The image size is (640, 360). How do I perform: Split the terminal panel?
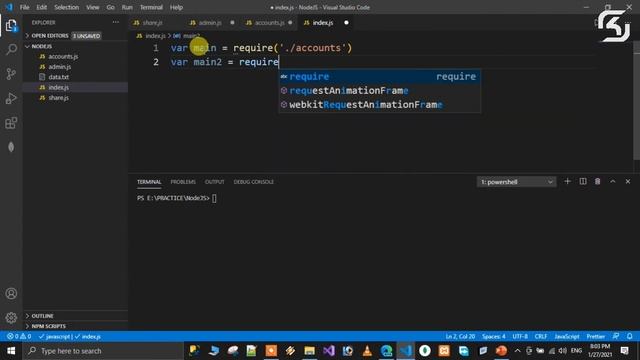coord(583,182)
